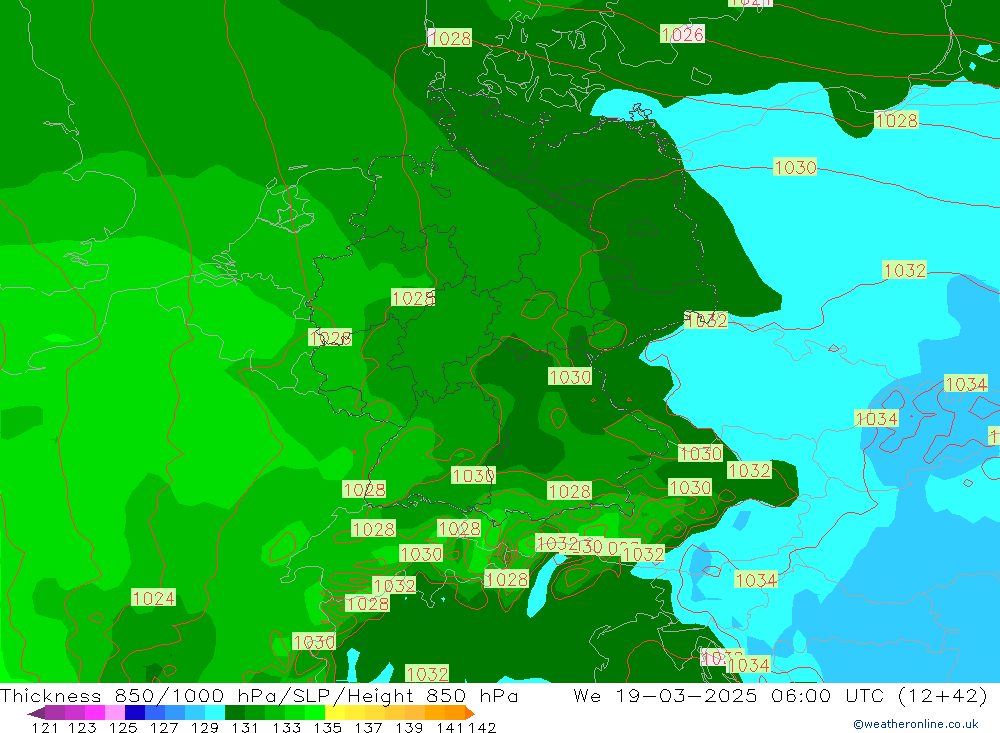Click the purple arrow at legend's low end
This screenshot has height=733, width=1000.
(36, 713)
